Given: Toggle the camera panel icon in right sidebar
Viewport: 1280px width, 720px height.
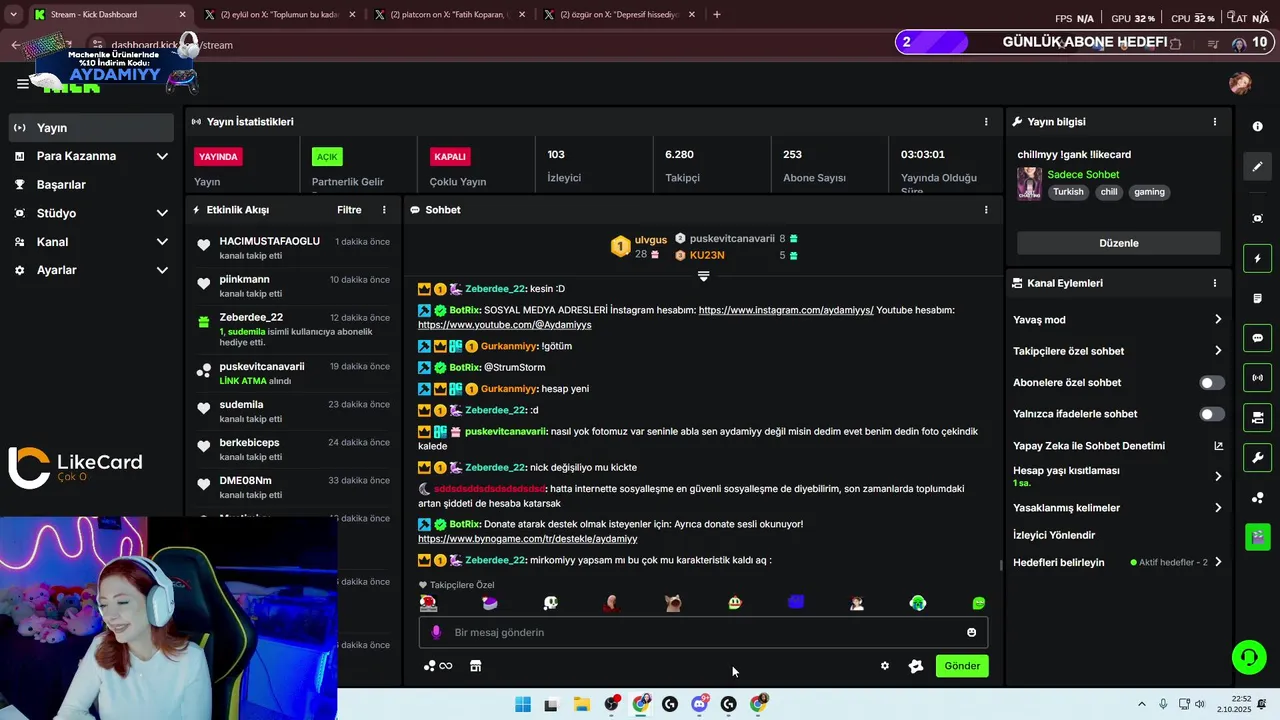Looking at the screenshot, I should [1258, 418].
